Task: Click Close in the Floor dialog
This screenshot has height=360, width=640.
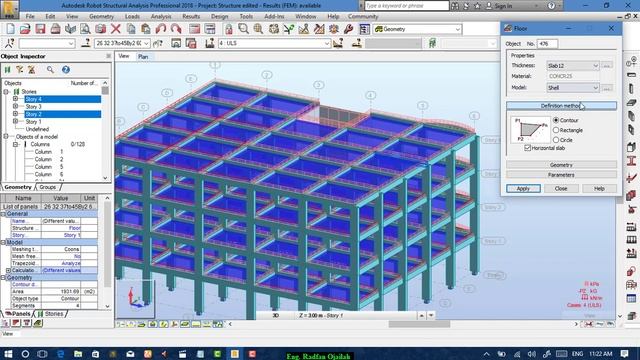Action: point(561,189)
